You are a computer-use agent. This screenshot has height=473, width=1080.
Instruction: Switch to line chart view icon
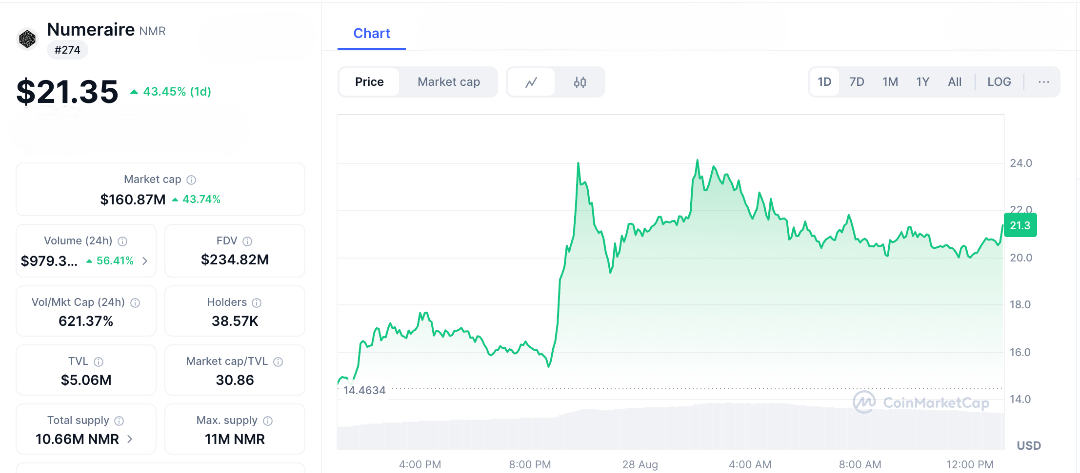tap(532, 82)
